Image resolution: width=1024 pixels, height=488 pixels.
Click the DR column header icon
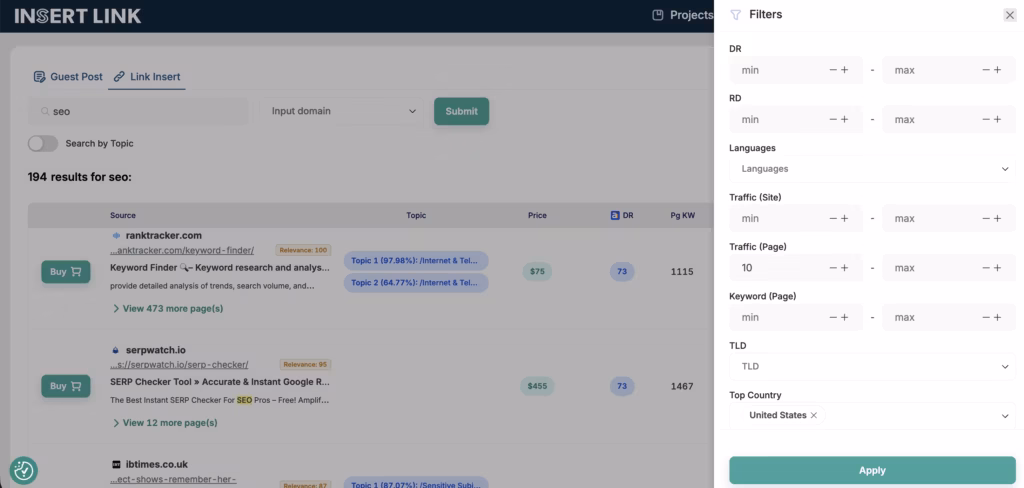point(615,215)
